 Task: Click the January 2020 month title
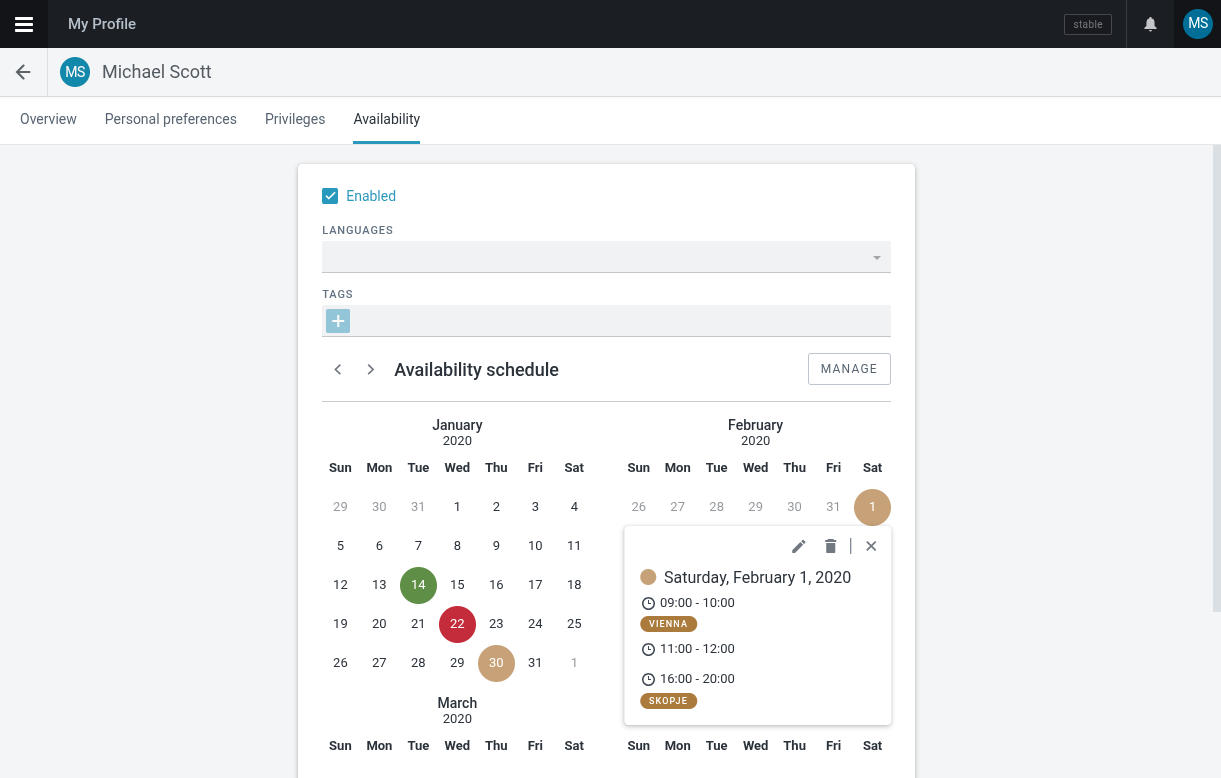[x=457, y=432]
